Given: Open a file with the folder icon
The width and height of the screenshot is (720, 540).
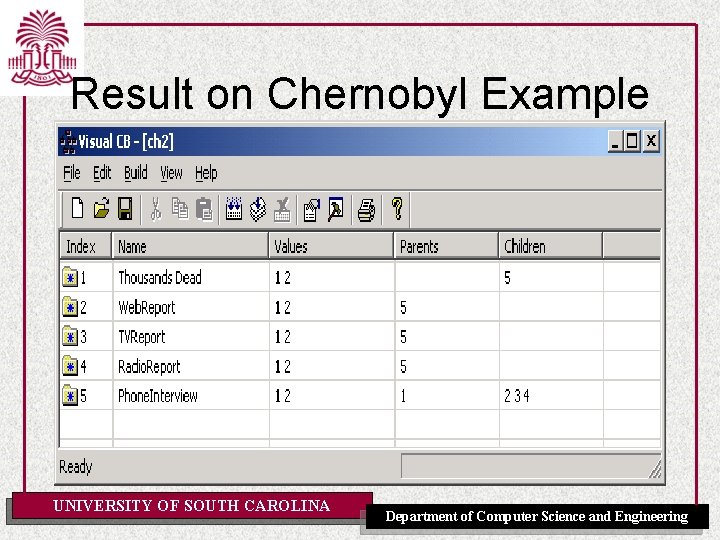Looking at the screenshot, I should 101,209.
